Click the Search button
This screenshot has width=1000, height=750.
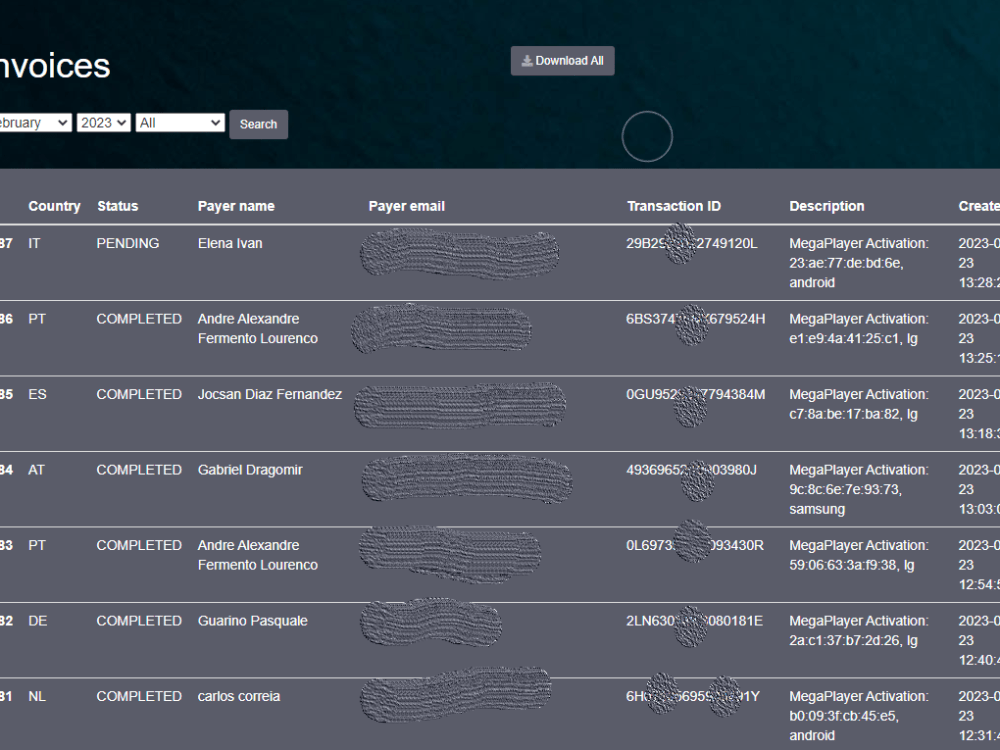pyautogui.click(x=258, y=124)
